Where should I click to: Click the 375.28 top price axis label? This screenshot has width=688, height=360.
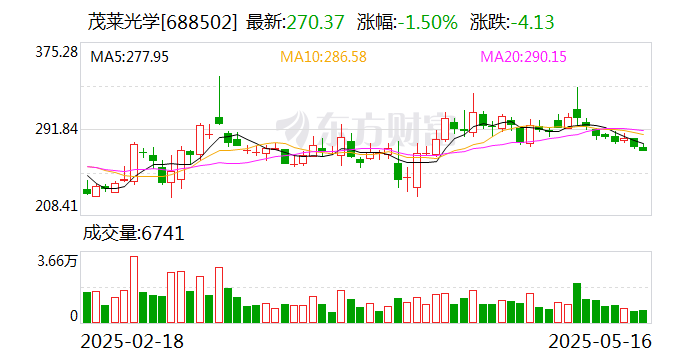click(57, 52)
